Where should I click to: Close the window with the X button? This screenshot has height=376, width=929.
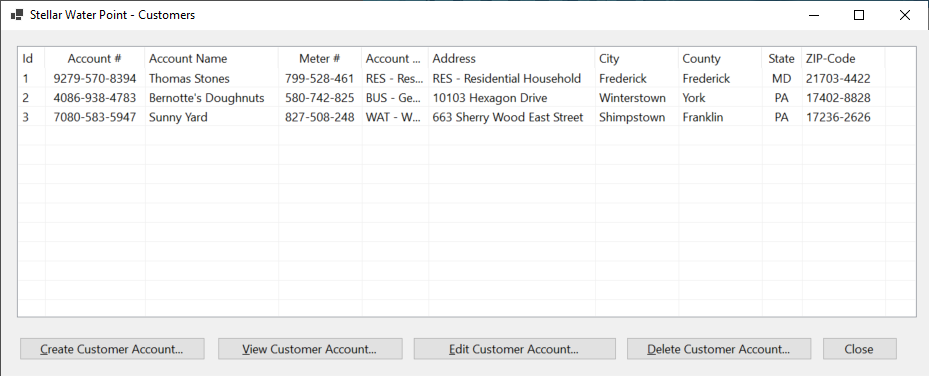[905, 15]
